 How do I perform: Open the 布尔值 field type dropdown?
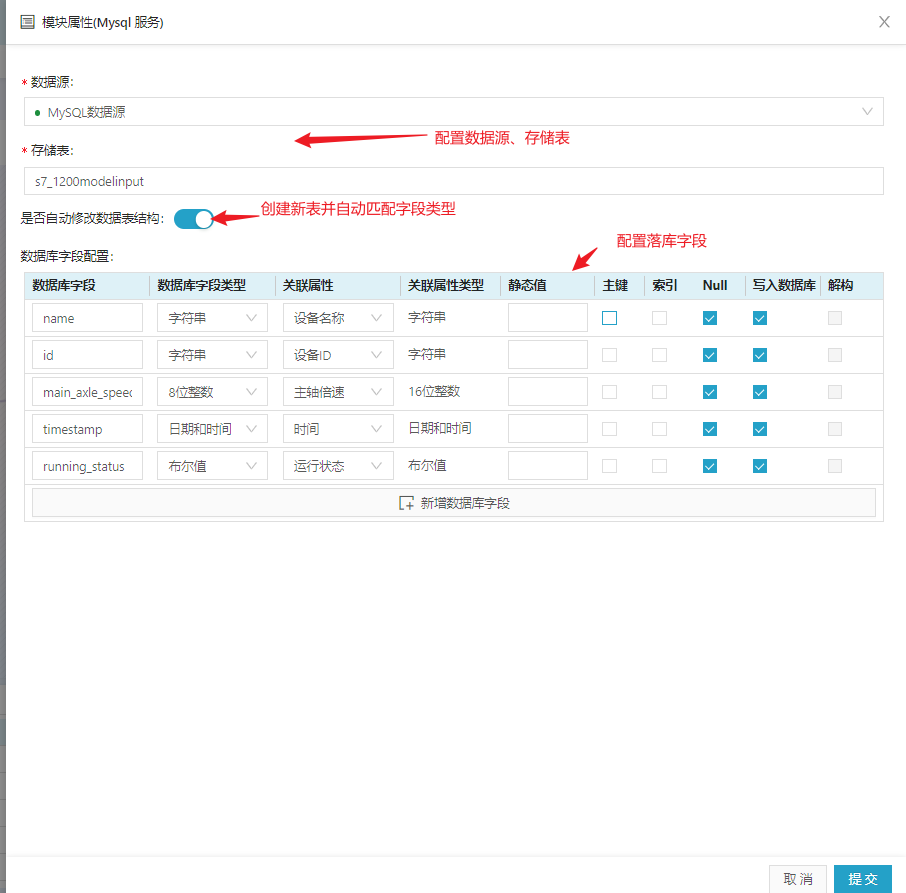[x=212, y=466]
